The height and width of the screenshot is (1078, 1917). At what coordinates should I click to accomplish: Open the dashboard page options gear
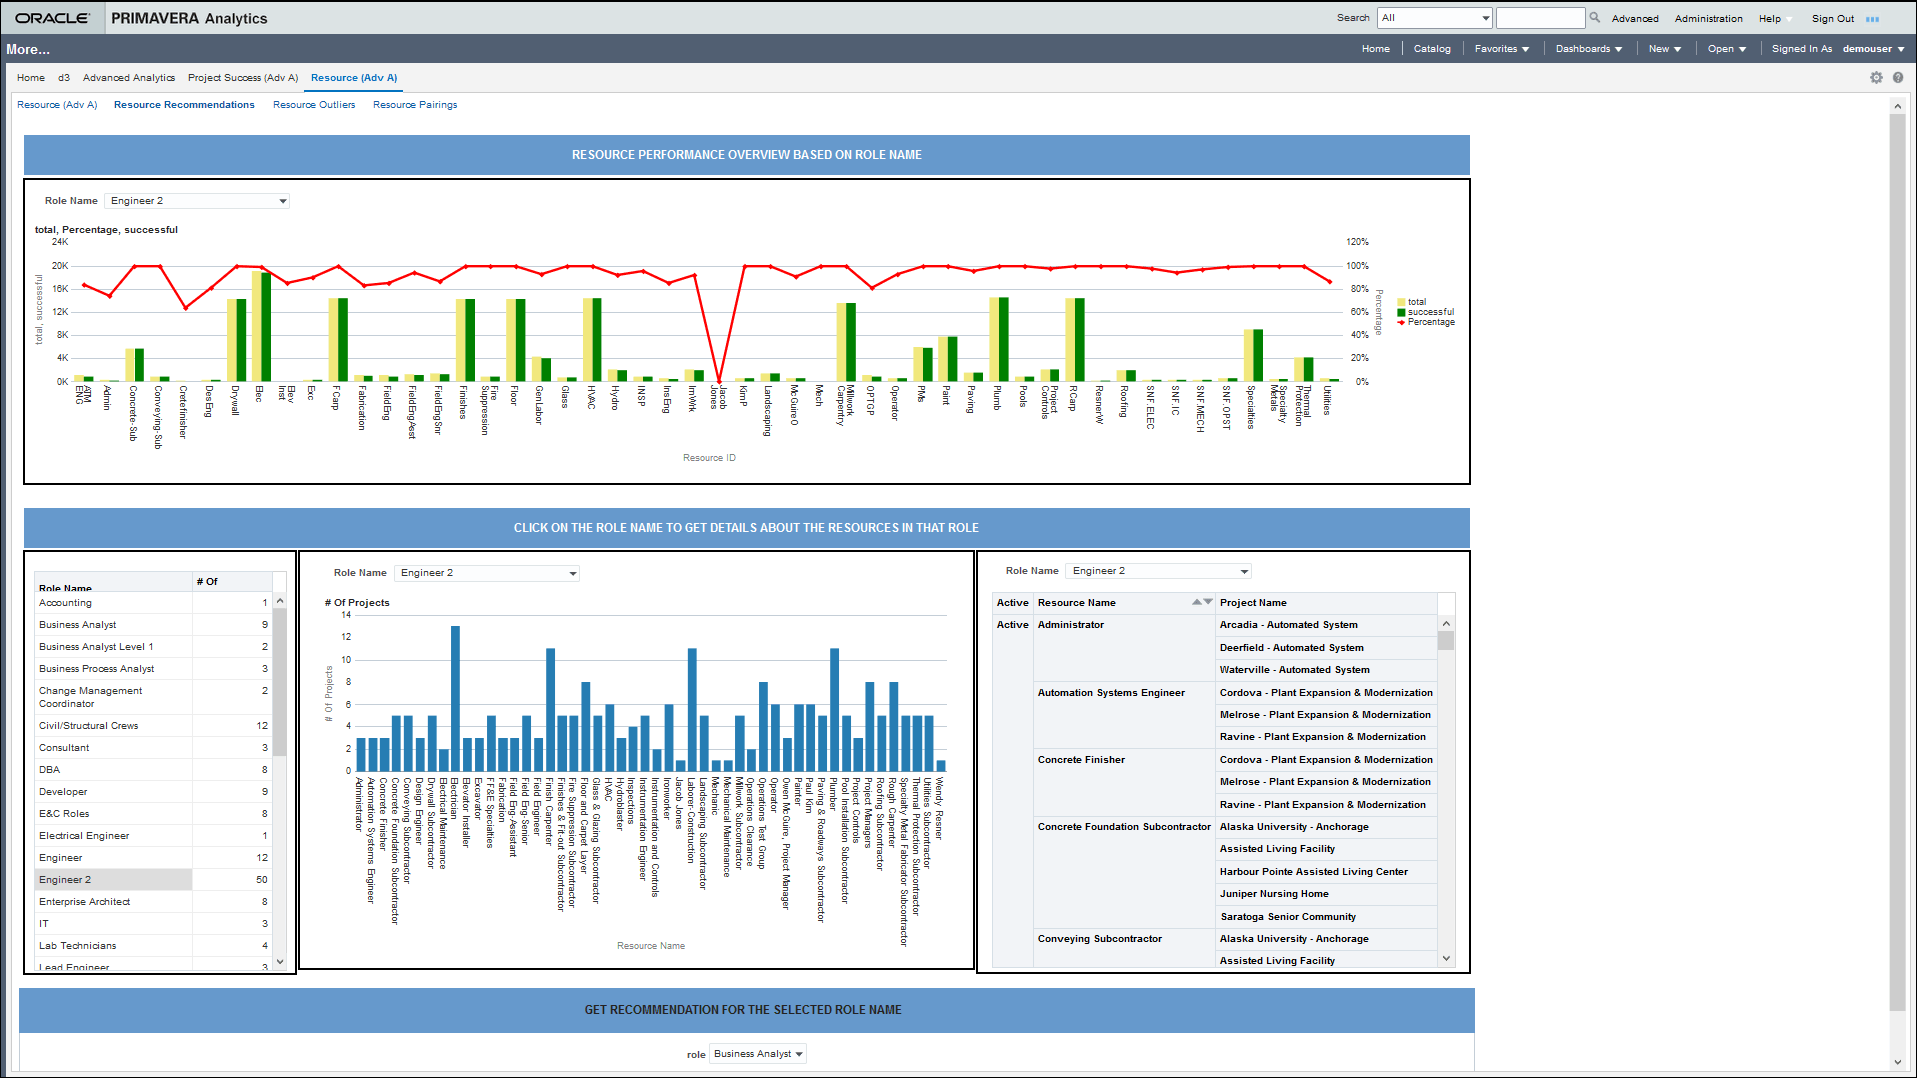pos(1876,77)
